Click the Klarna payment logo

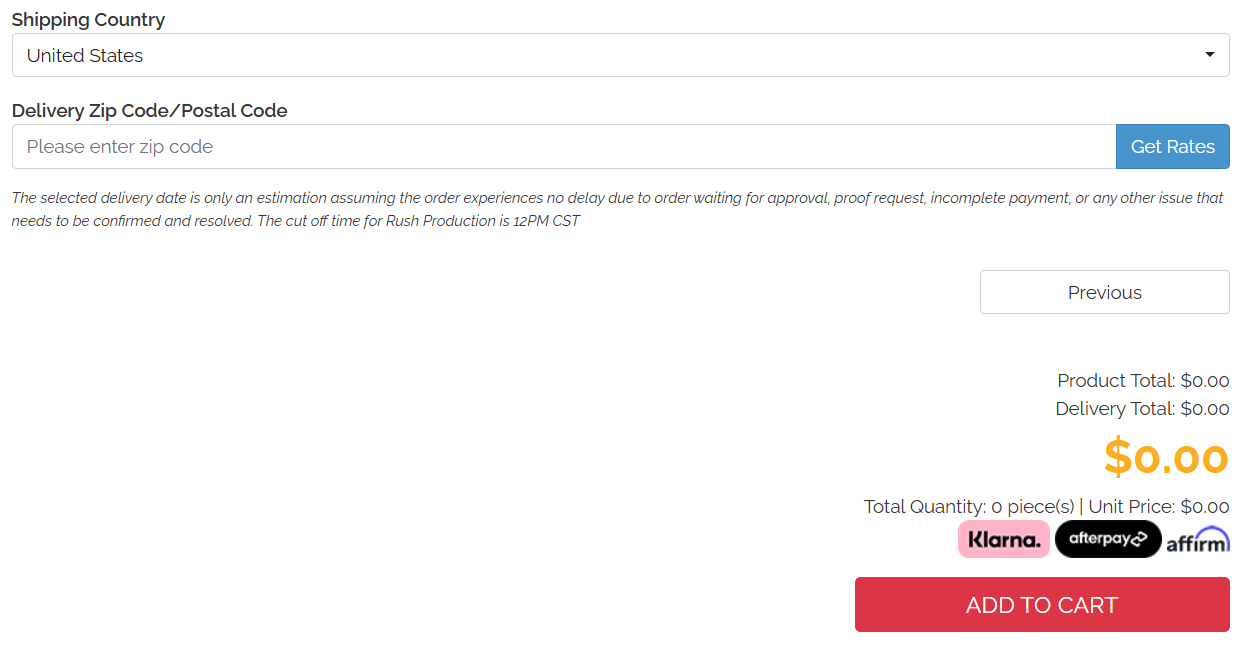[x=1003, y=539]
